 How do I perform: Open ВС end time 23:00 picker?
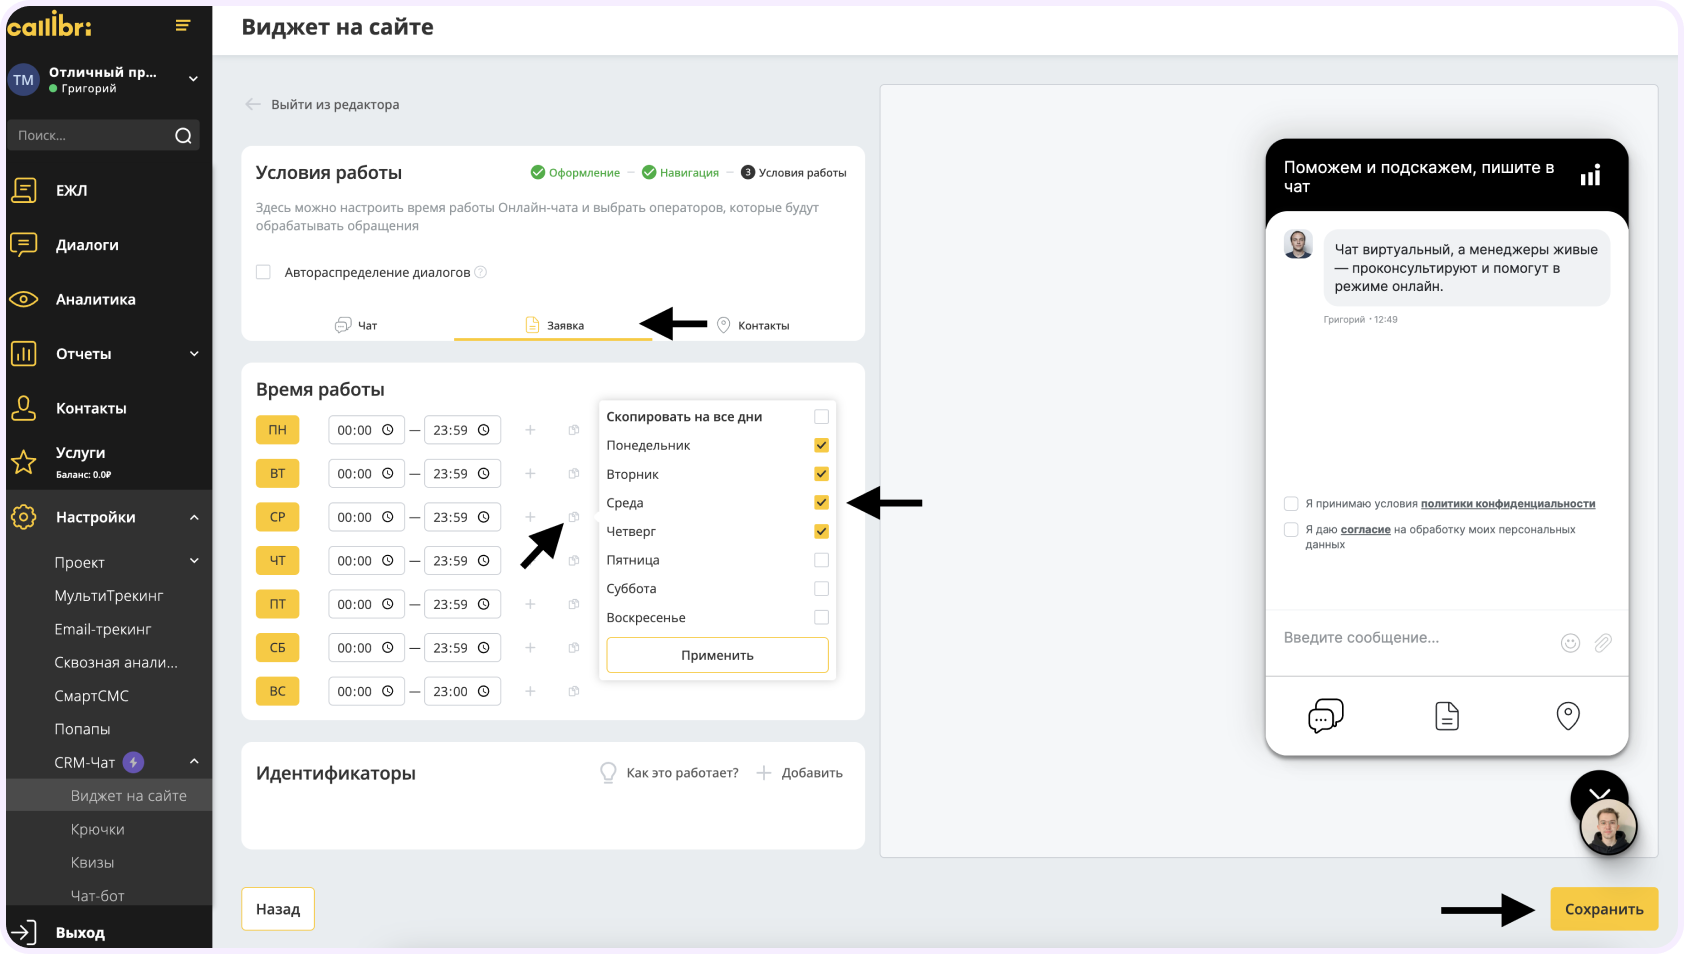click(x=462, y=692)
